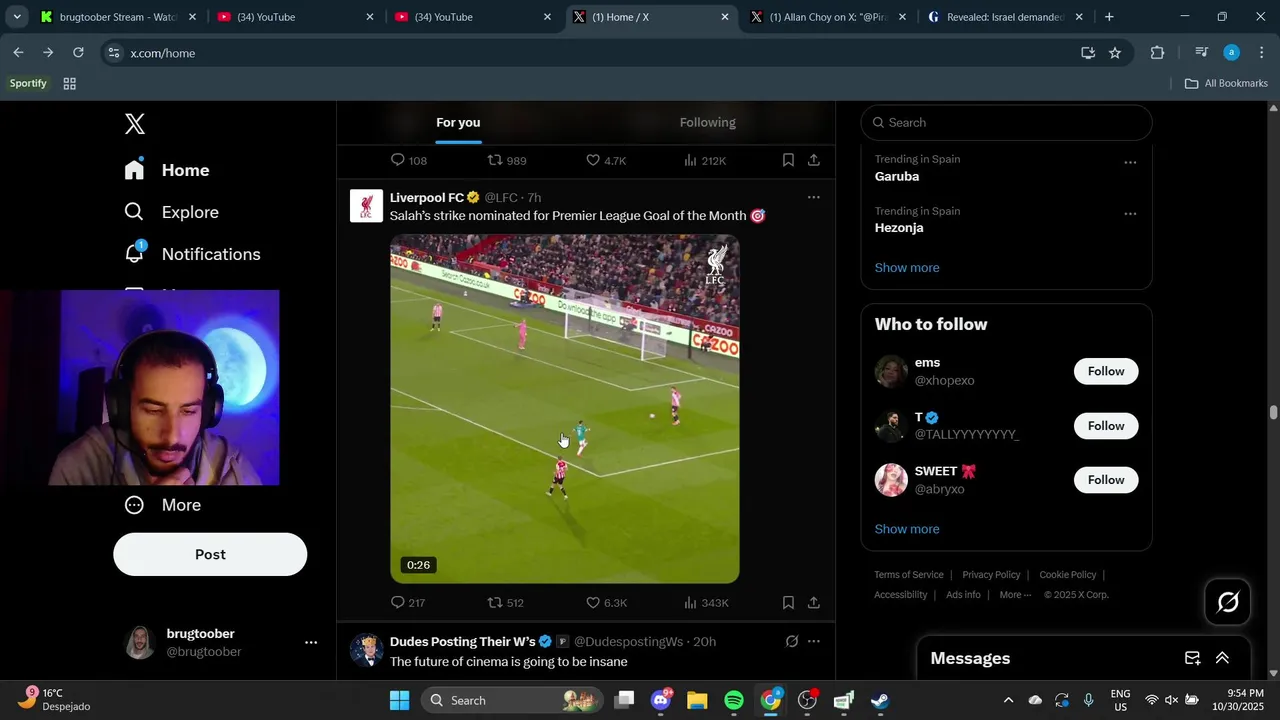1280x720 pixels.
Task: Switch to Allan Choy on X tab
Action: (x=828, y=17)
